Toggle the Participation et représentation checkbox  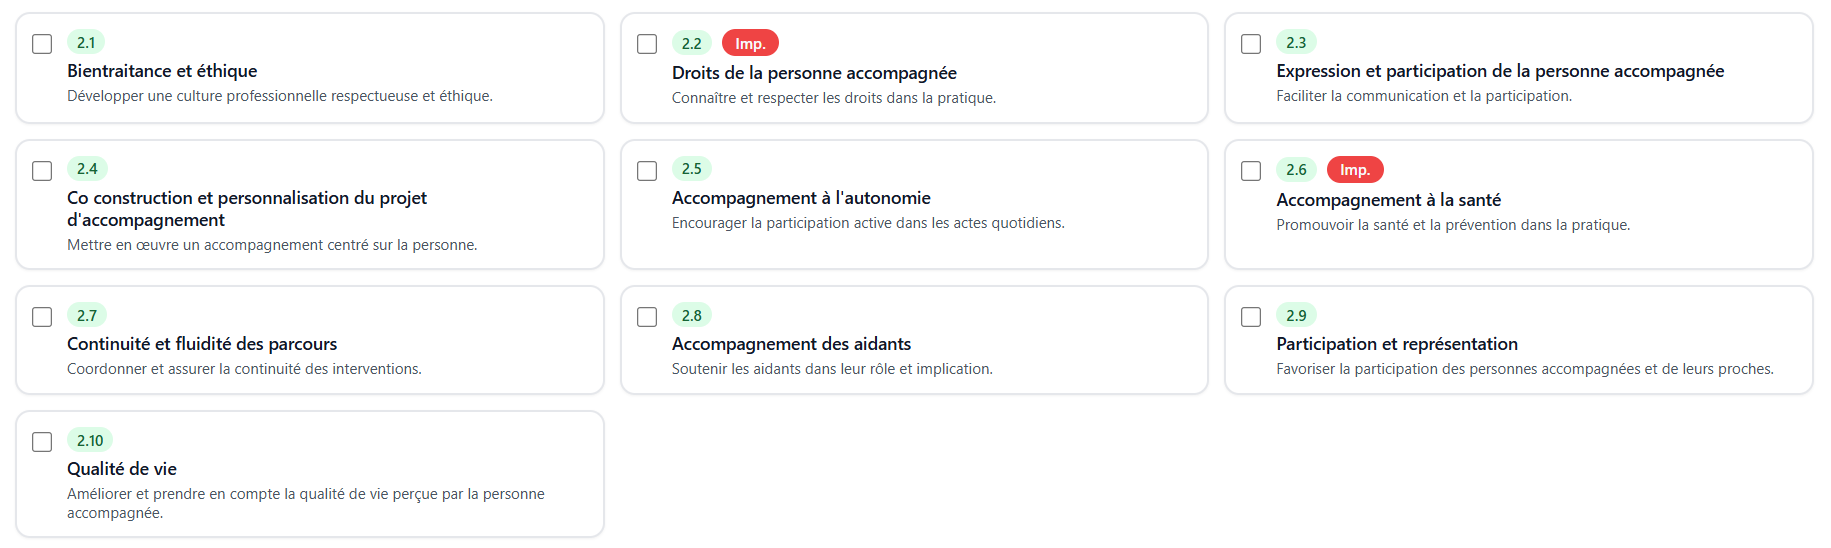[x=1251, y=317]
